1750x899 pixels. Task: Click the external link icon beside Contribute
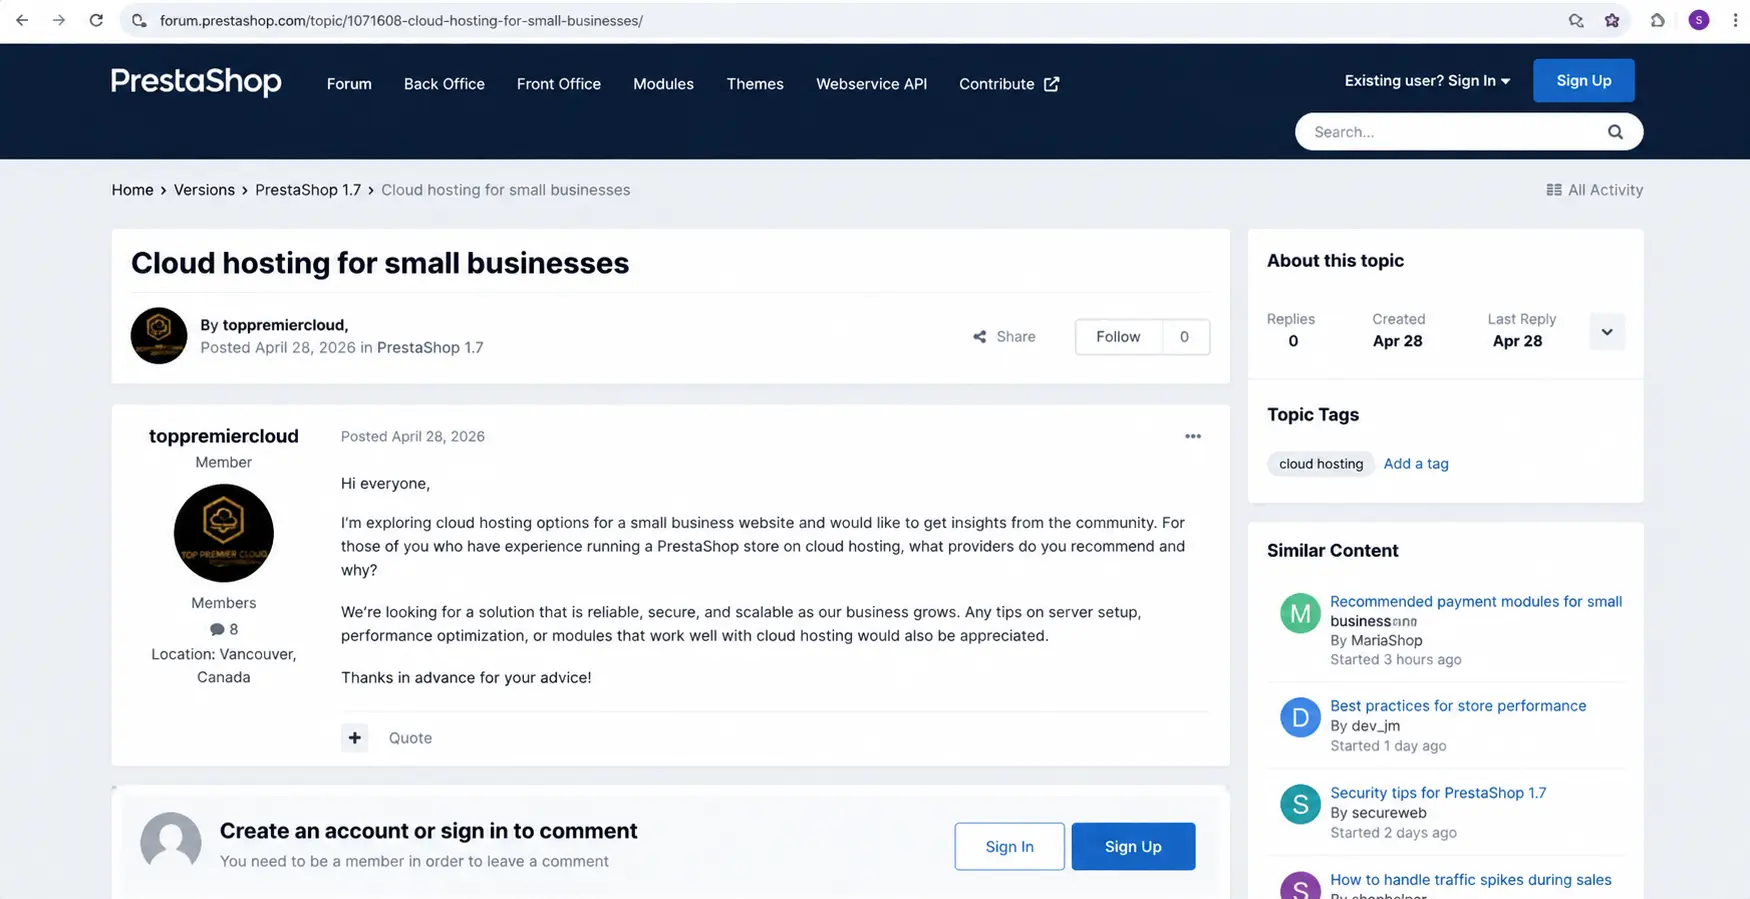[x=1052, y=84]
